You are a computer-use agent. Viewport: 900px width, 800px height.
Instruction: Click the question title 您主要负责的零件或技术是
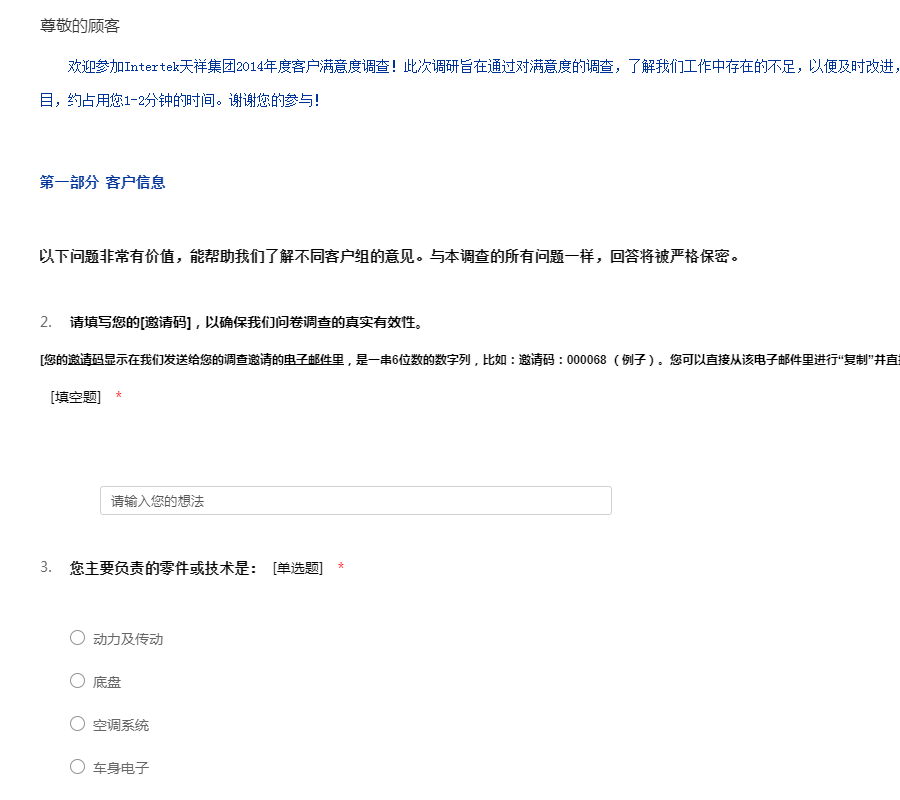163,568
